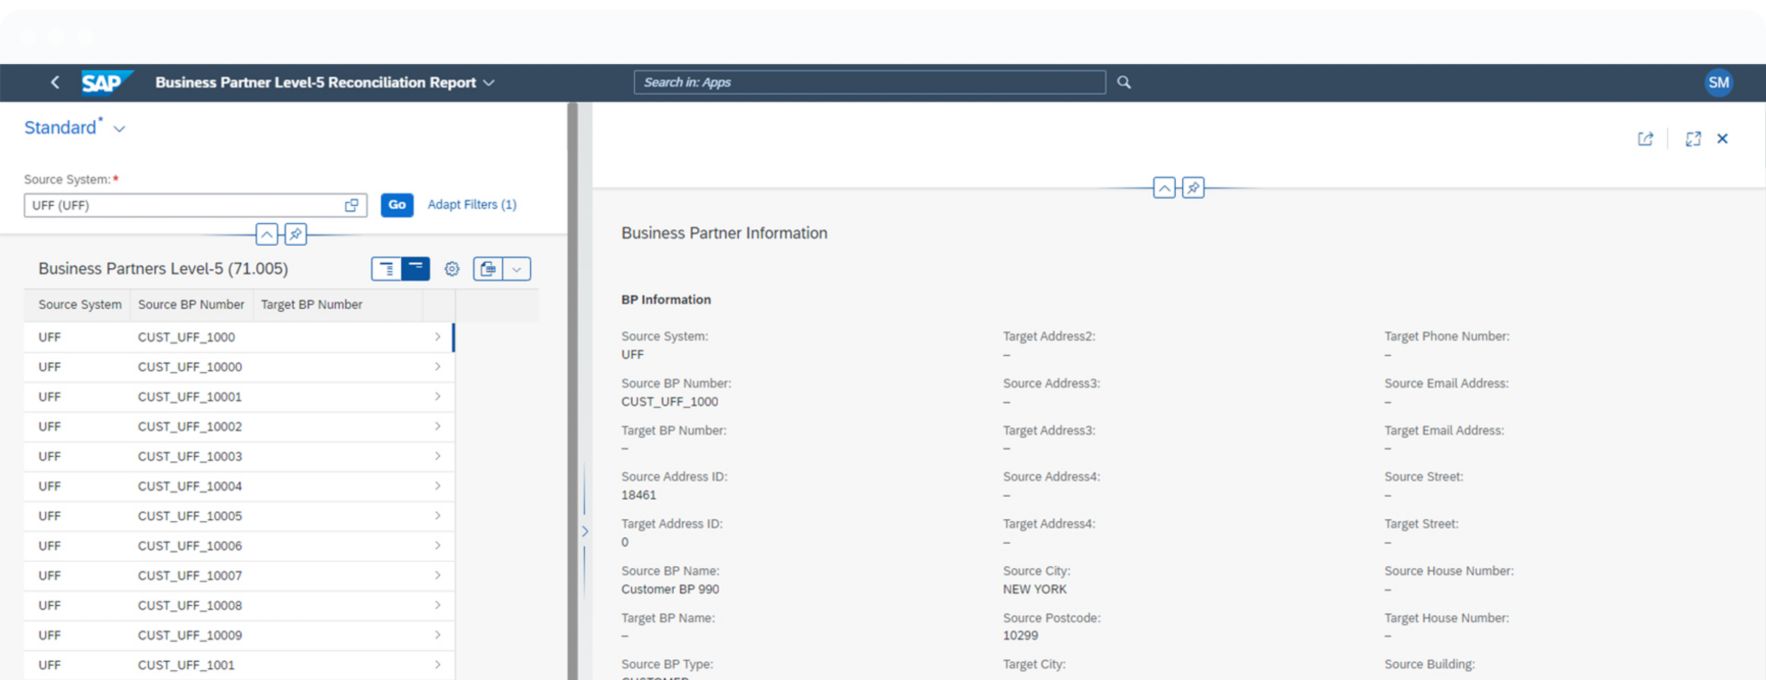Enter full screen mode for detail panel
This screenshot has width=1766, height=680.
(1693, 139)
